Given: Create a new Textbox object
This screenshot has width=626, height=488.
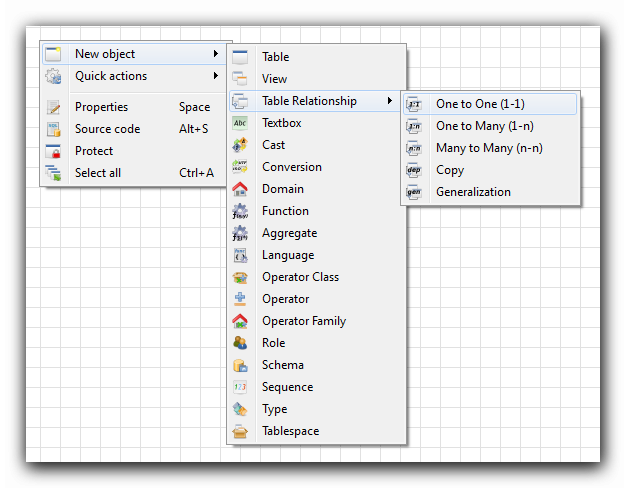Looking at the screenshot, I should [316, 123].
